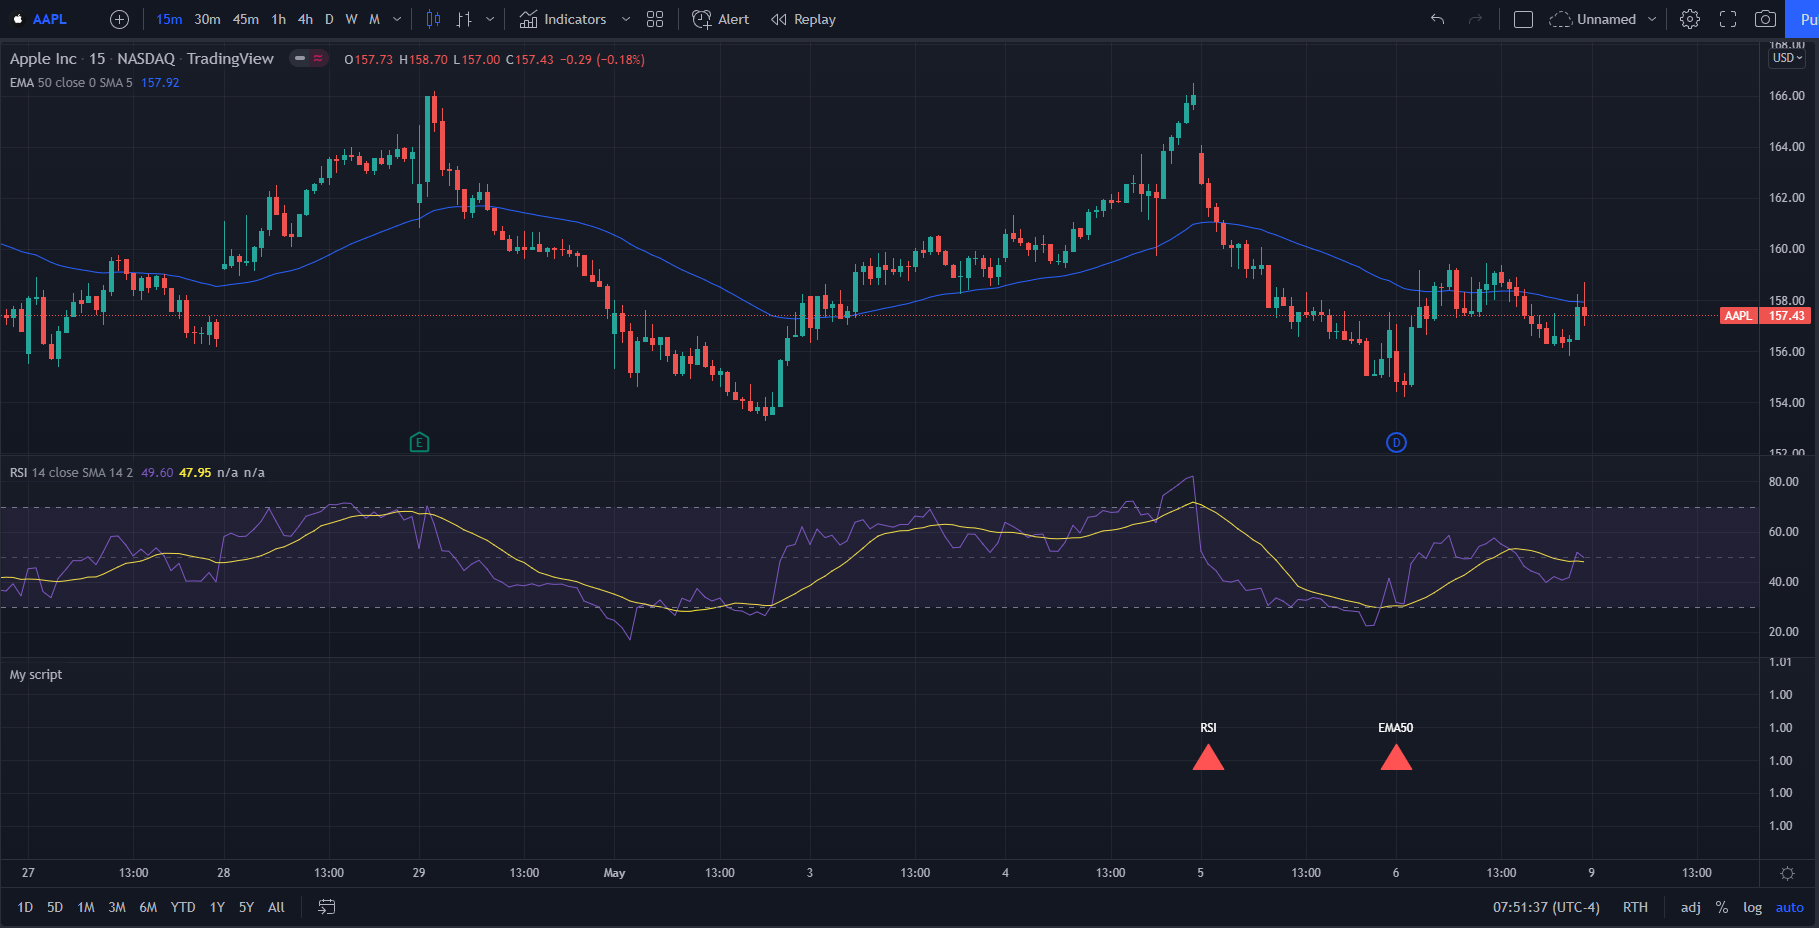Expand the chart type dropdown arrow
Viewport: 1819px width, 928px height.
pos(490,19)
